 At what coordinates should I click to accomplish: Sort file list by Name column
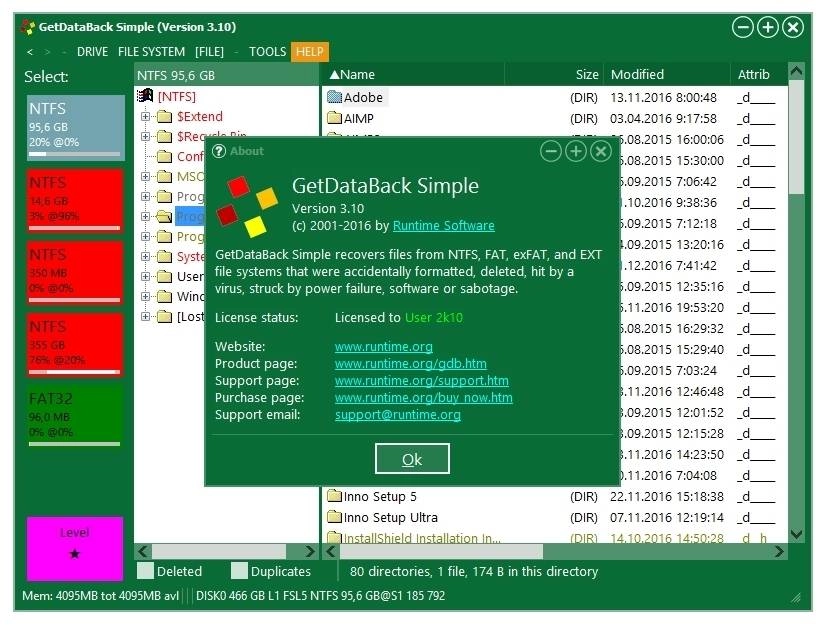tap(413, 75)
